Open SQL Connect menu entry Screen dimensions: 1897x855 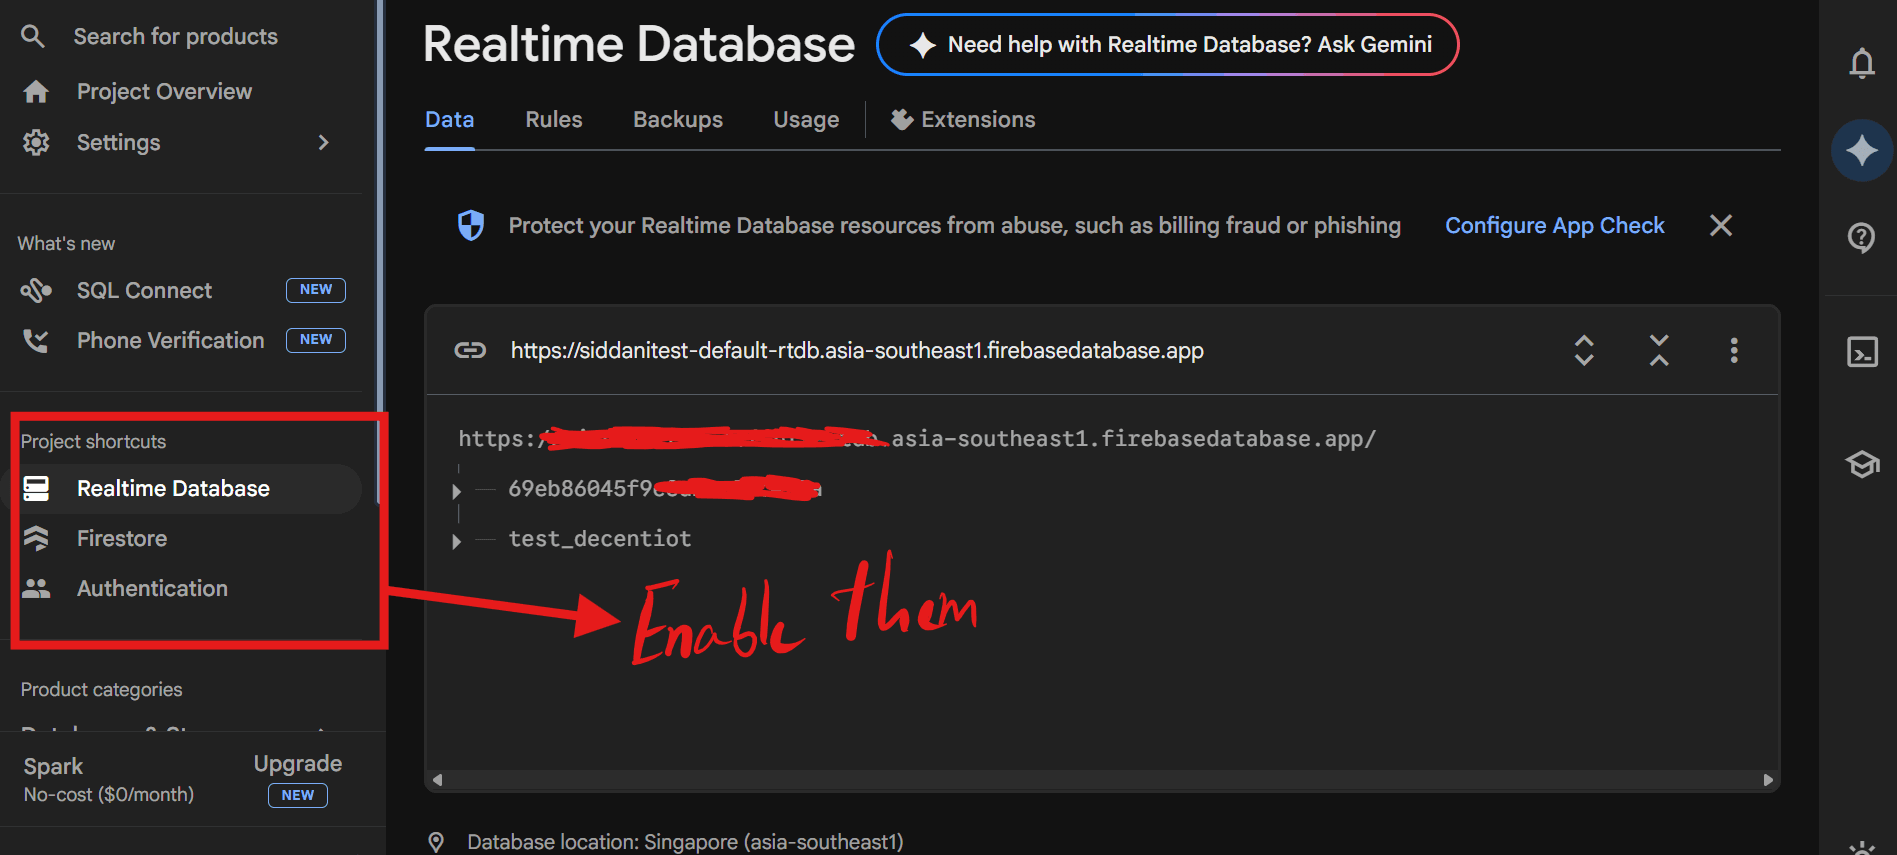145,290
